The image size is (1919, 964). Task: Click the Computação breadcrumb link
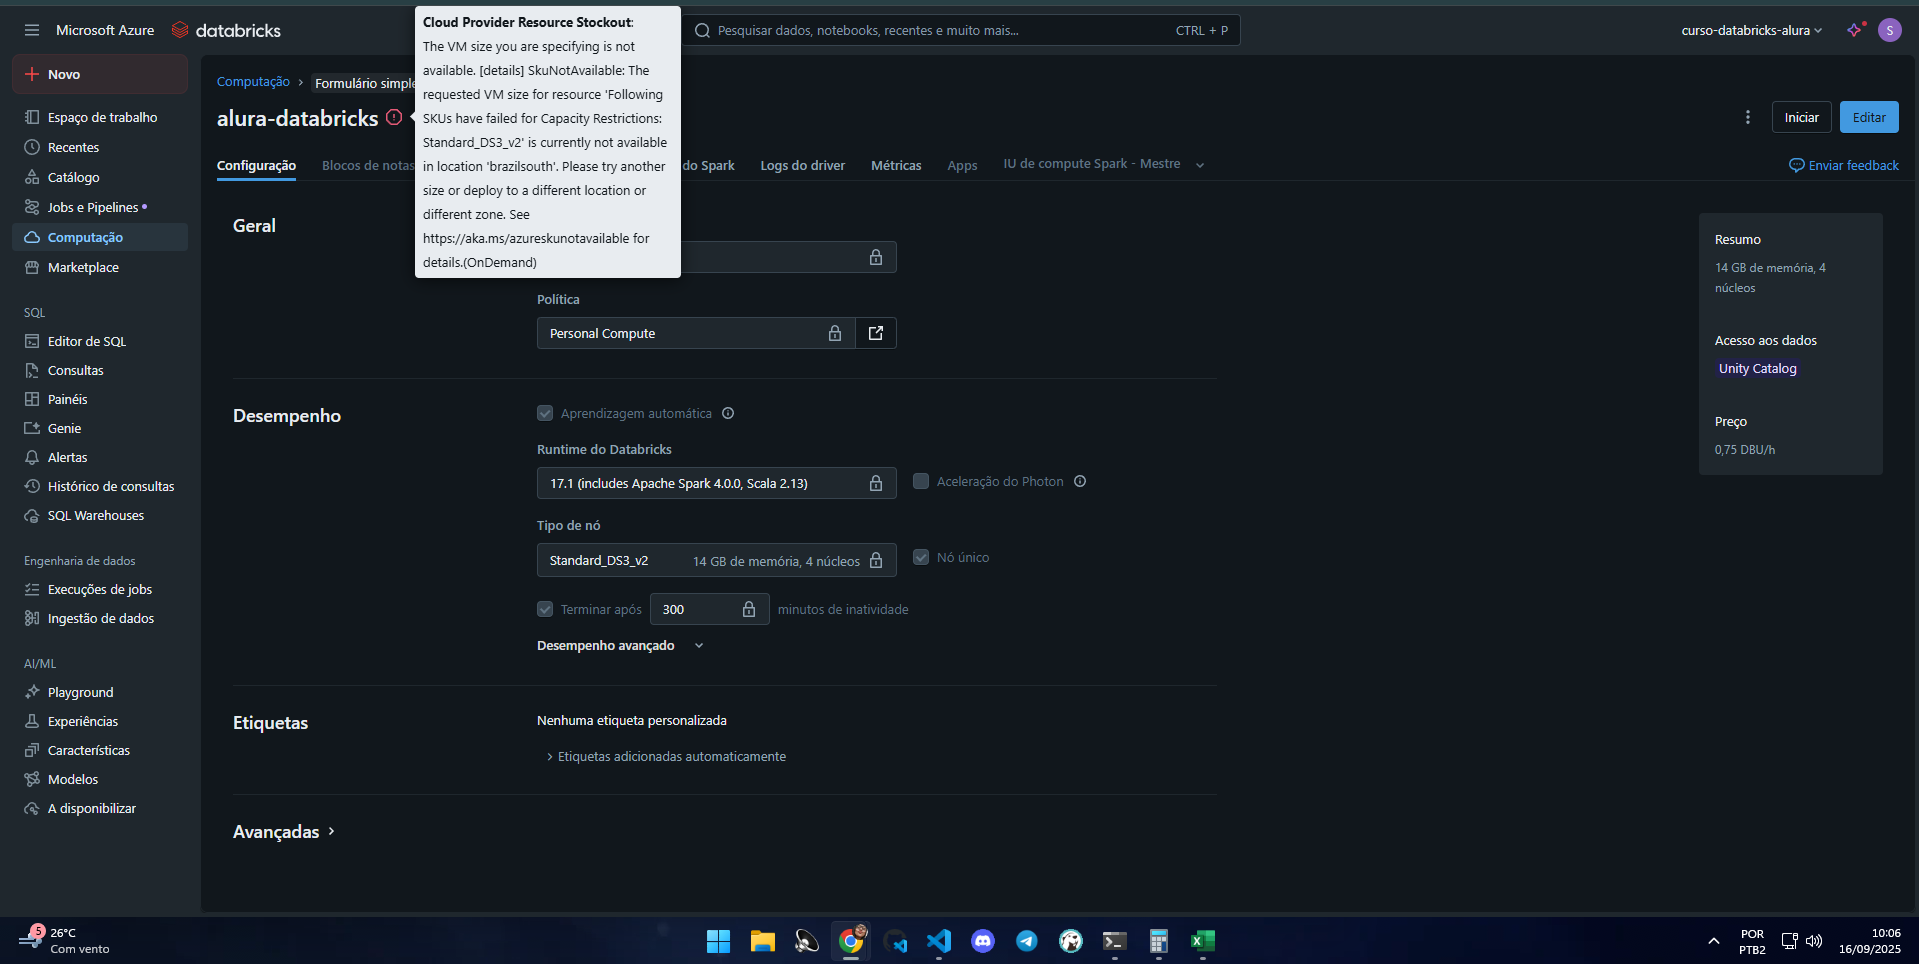tap(253, 82)
